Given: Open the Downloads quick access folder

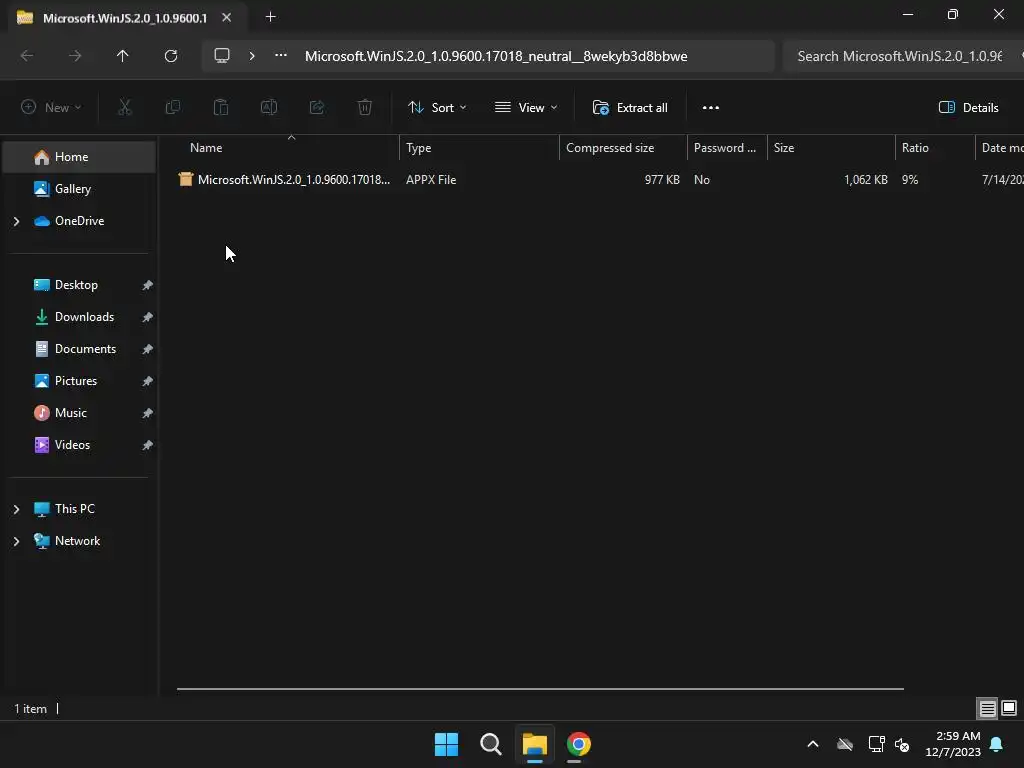Looking at the screenshot, I should [x=84, y=317].
